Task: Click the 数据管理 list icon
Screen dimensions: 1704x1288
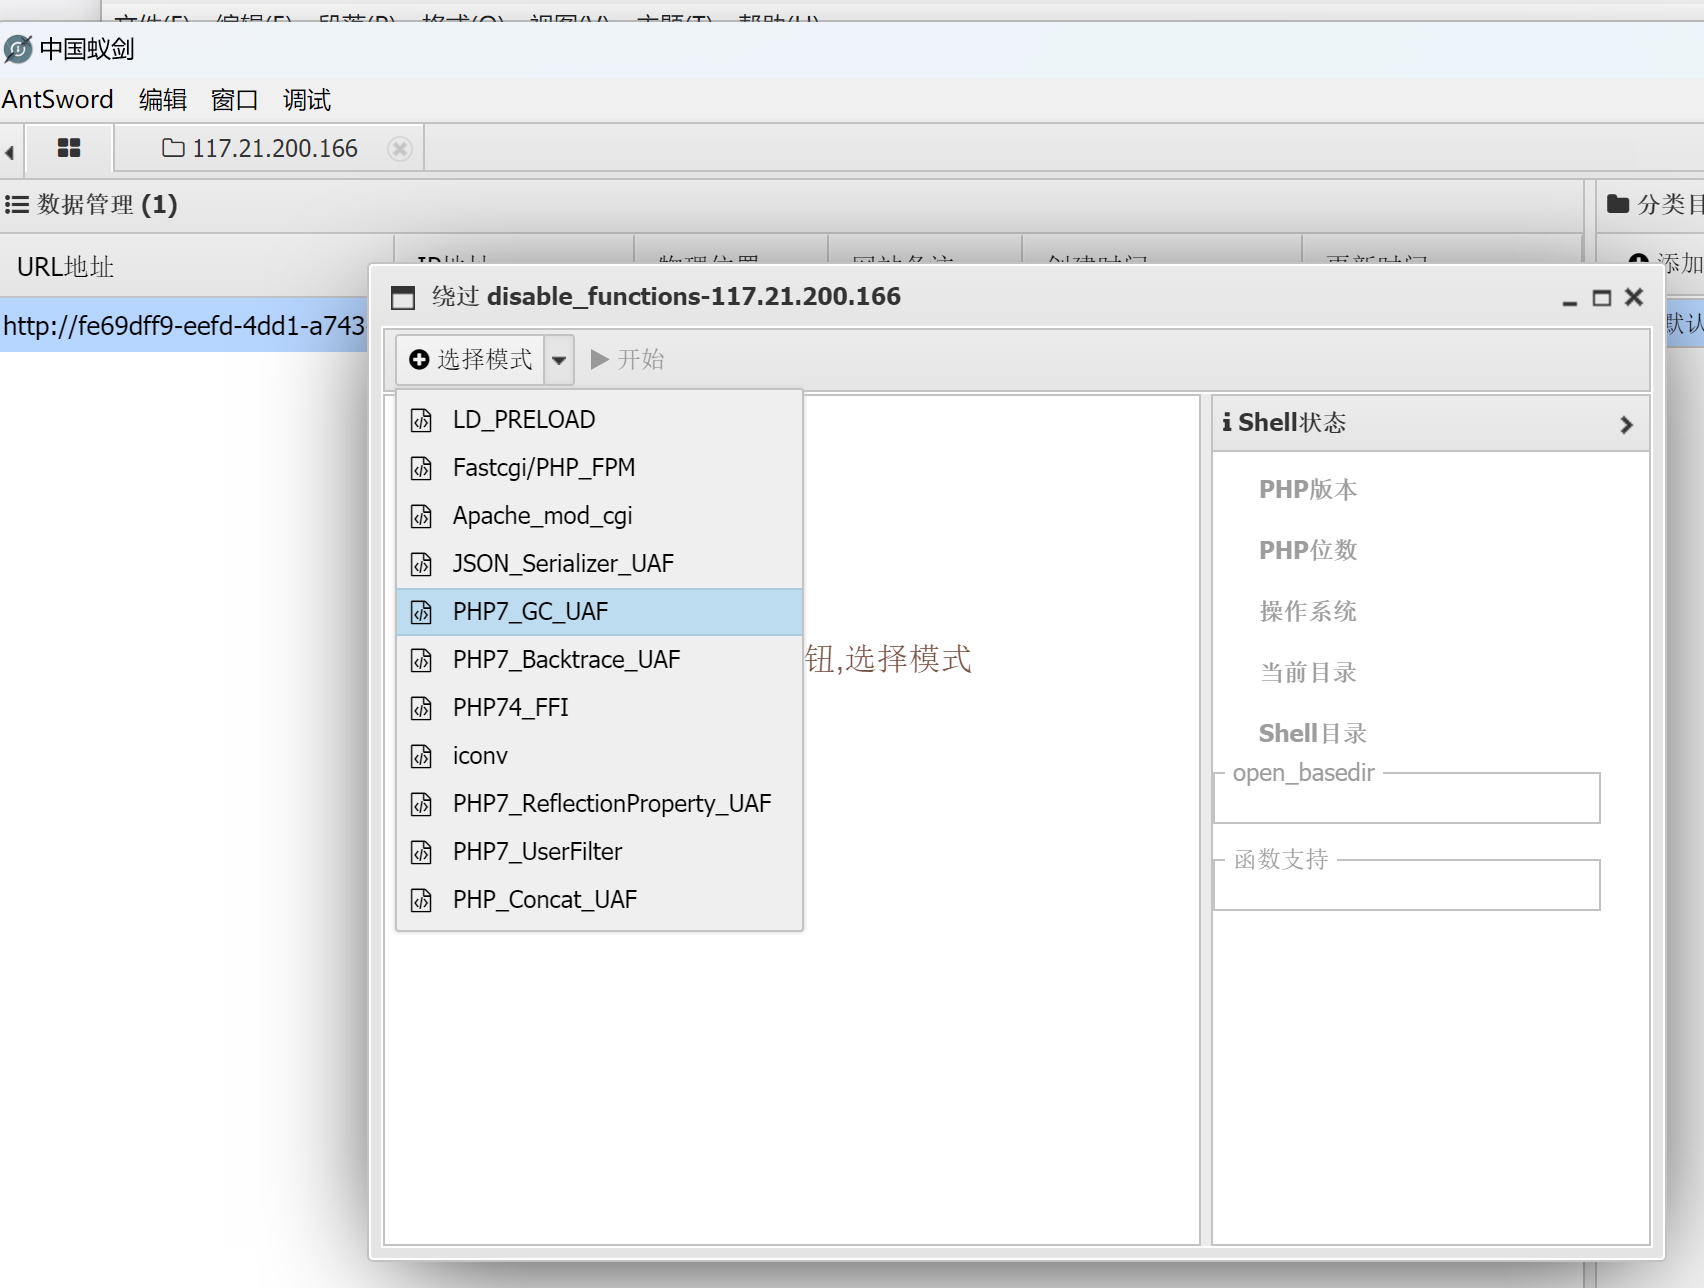Action: point(16,205)
